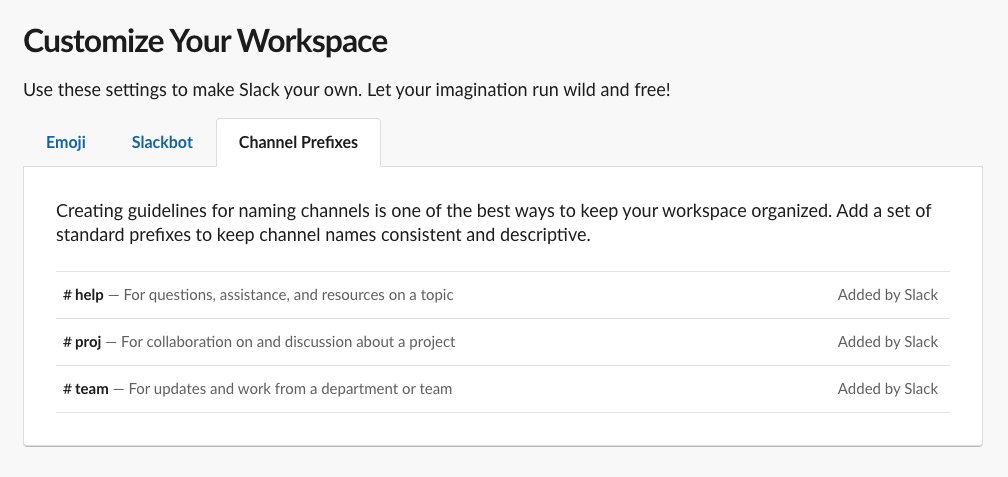1008x477 pixels.
Task: Click the hash symbol before team
Action: point(66,389)
